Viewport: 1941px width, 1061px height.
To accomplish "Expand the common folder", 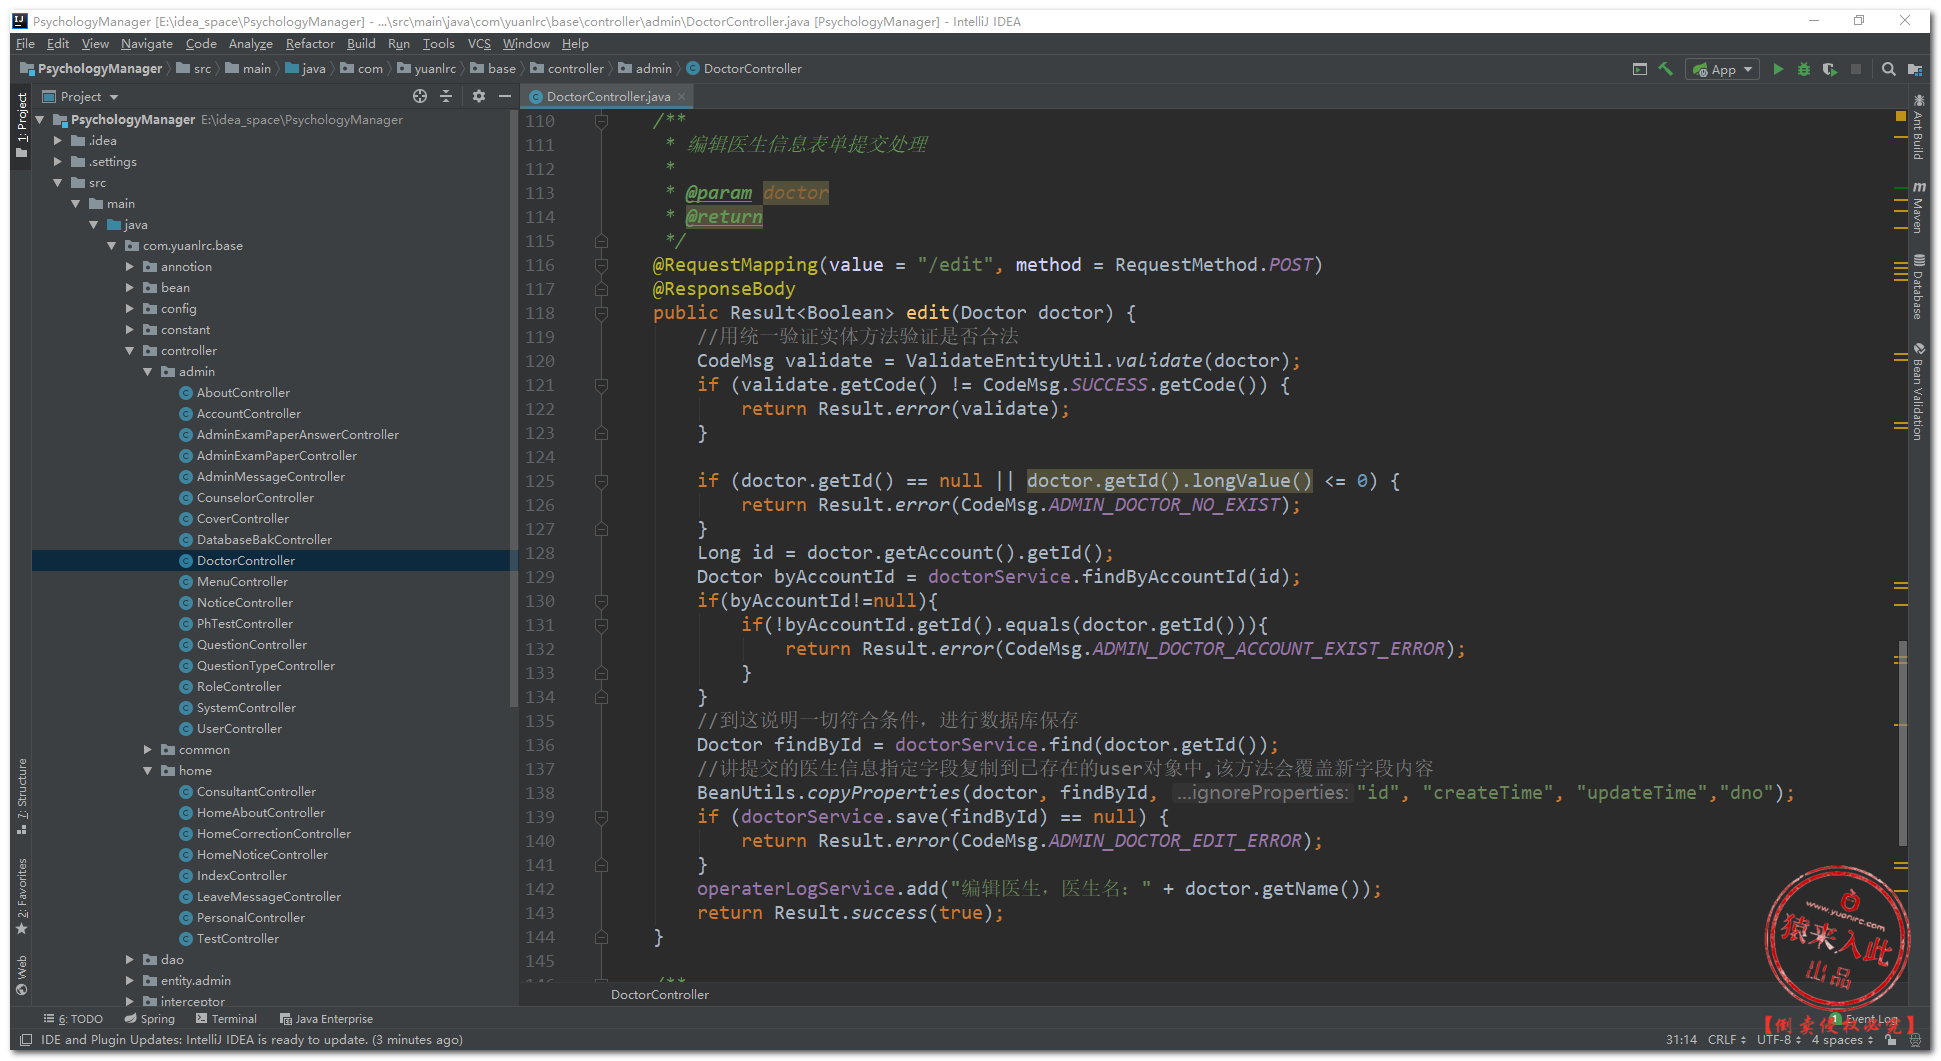I will click(148, 750).
